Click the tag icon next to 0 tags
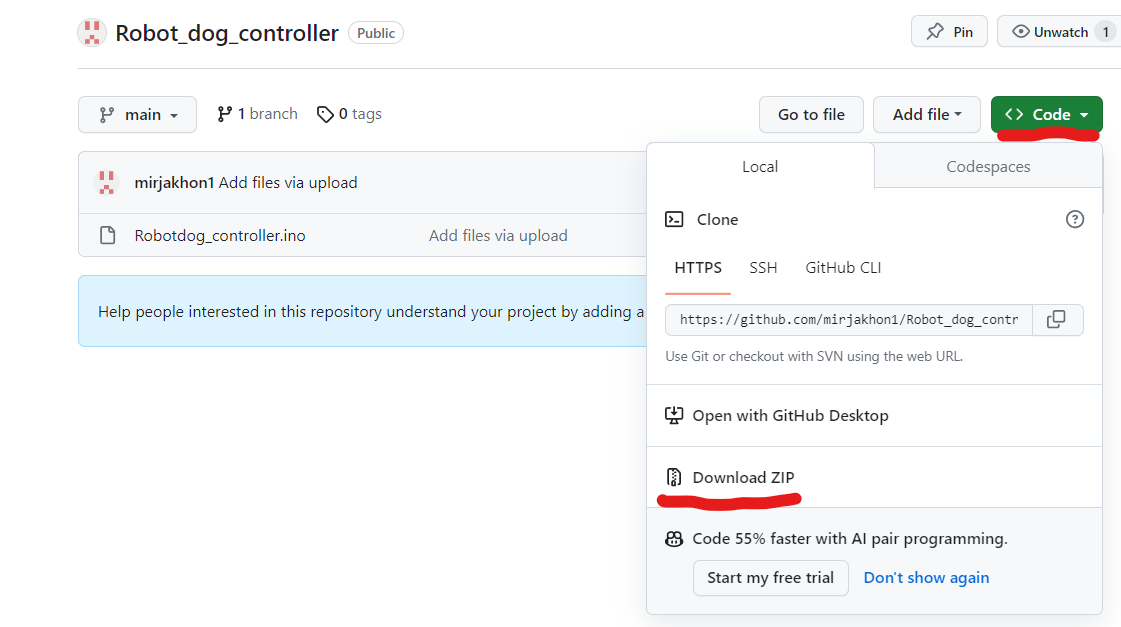The width and height of the screenshot is (1121, 627). pos(325,115)
